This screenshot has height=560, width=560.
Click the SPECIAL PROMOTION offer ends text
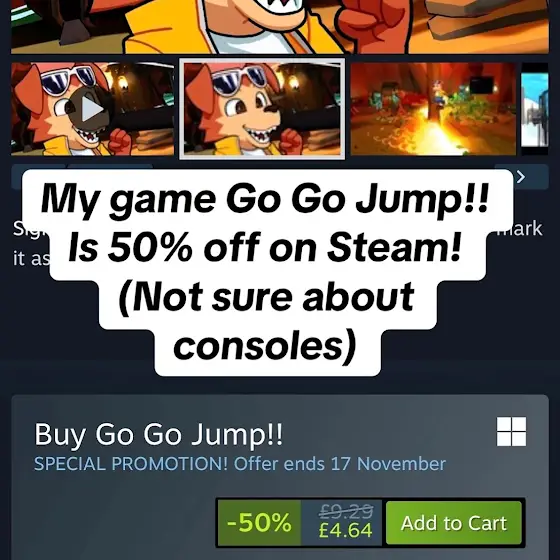click(240, 464)
